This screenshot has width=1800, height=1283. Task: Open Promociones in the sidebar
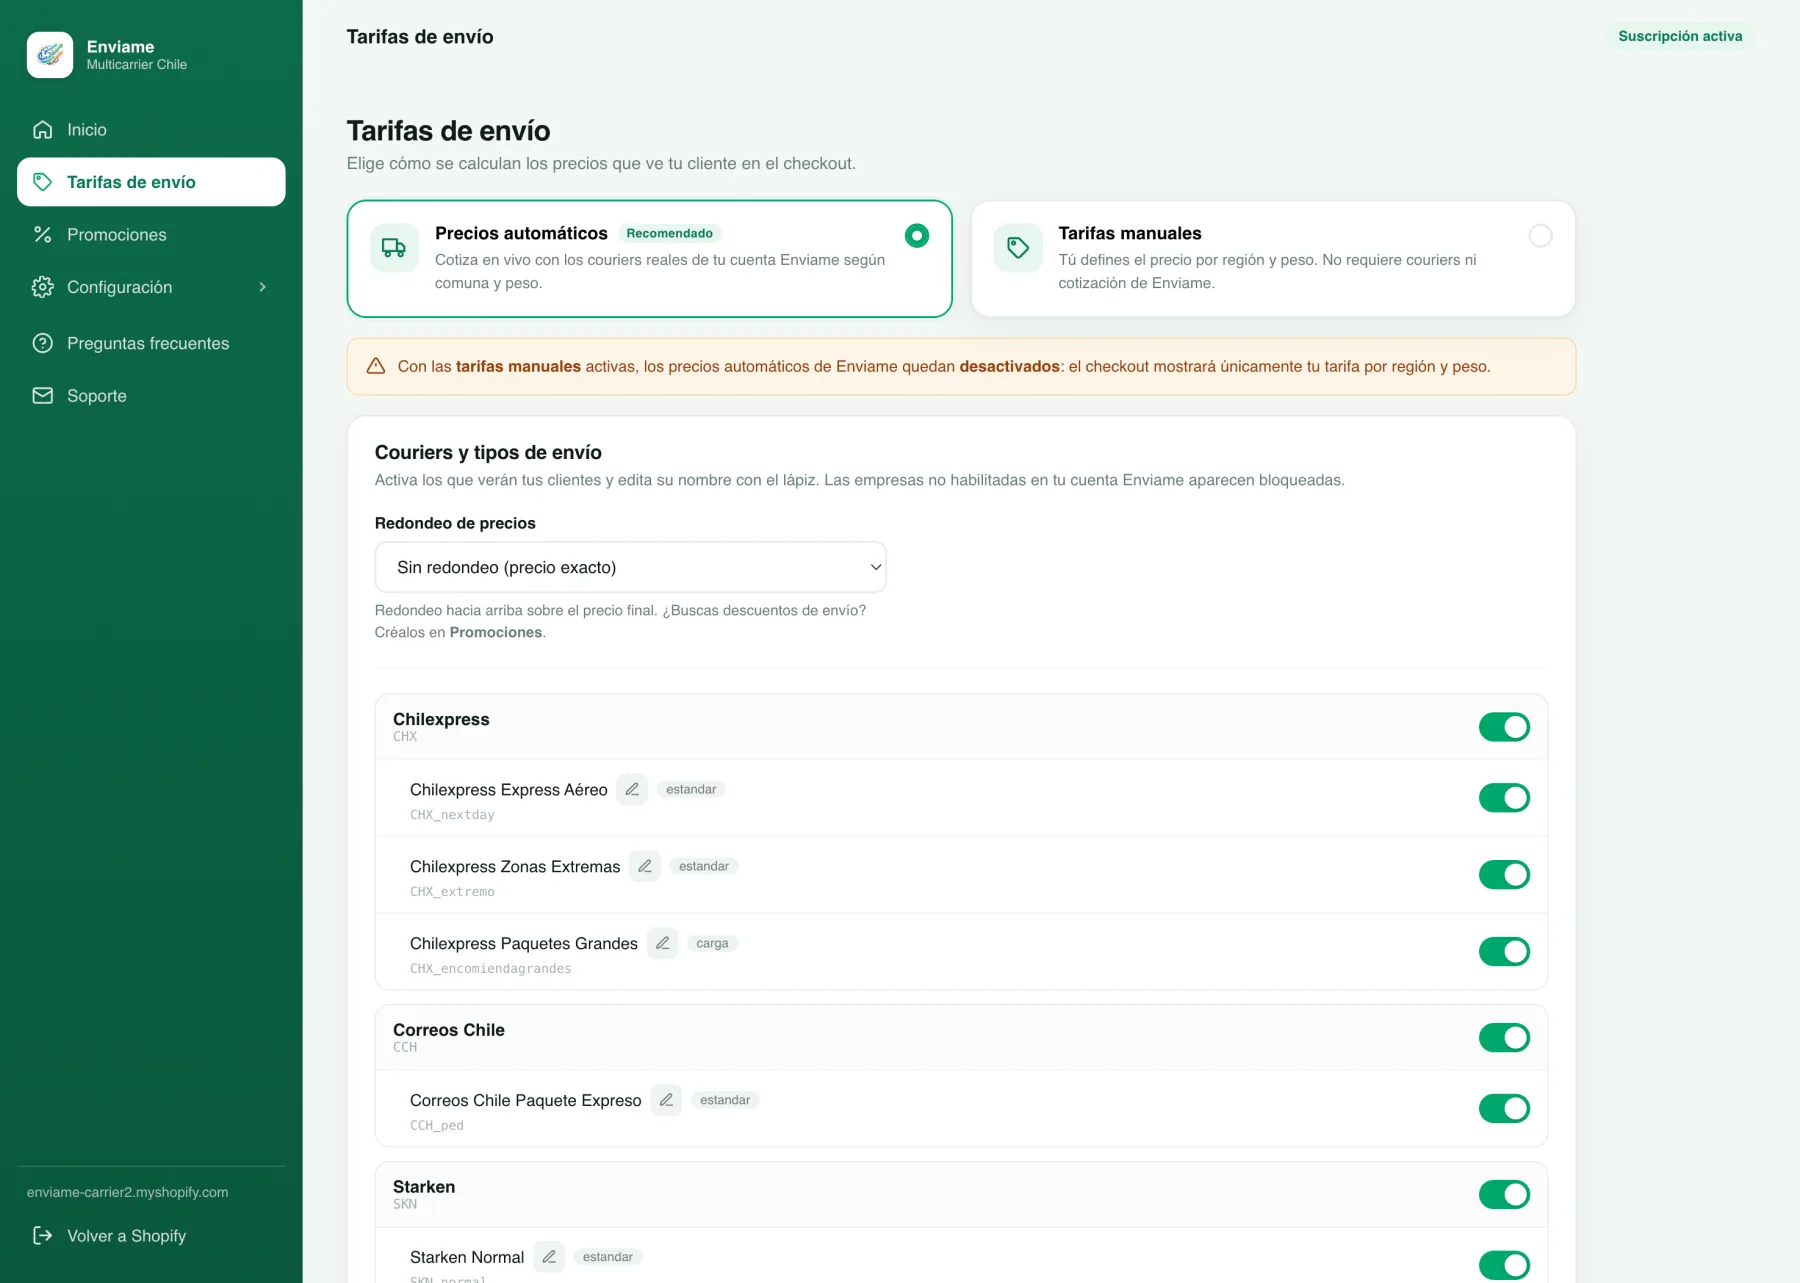click(x=151, y=235)
